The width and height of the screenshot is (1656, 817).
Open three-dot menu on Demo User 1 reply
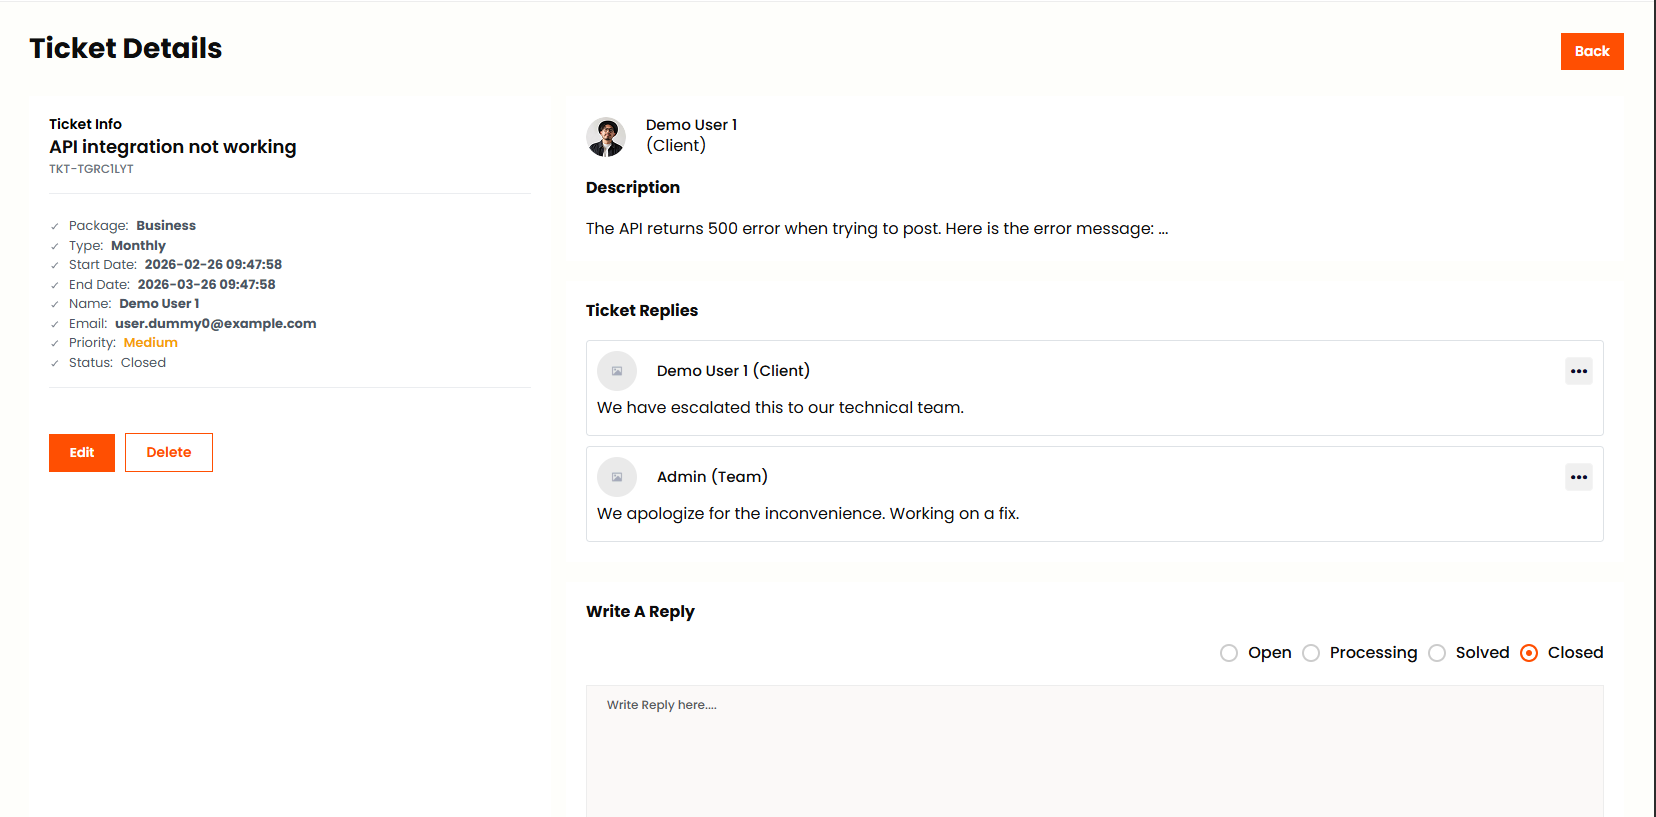click(1578, 371)
